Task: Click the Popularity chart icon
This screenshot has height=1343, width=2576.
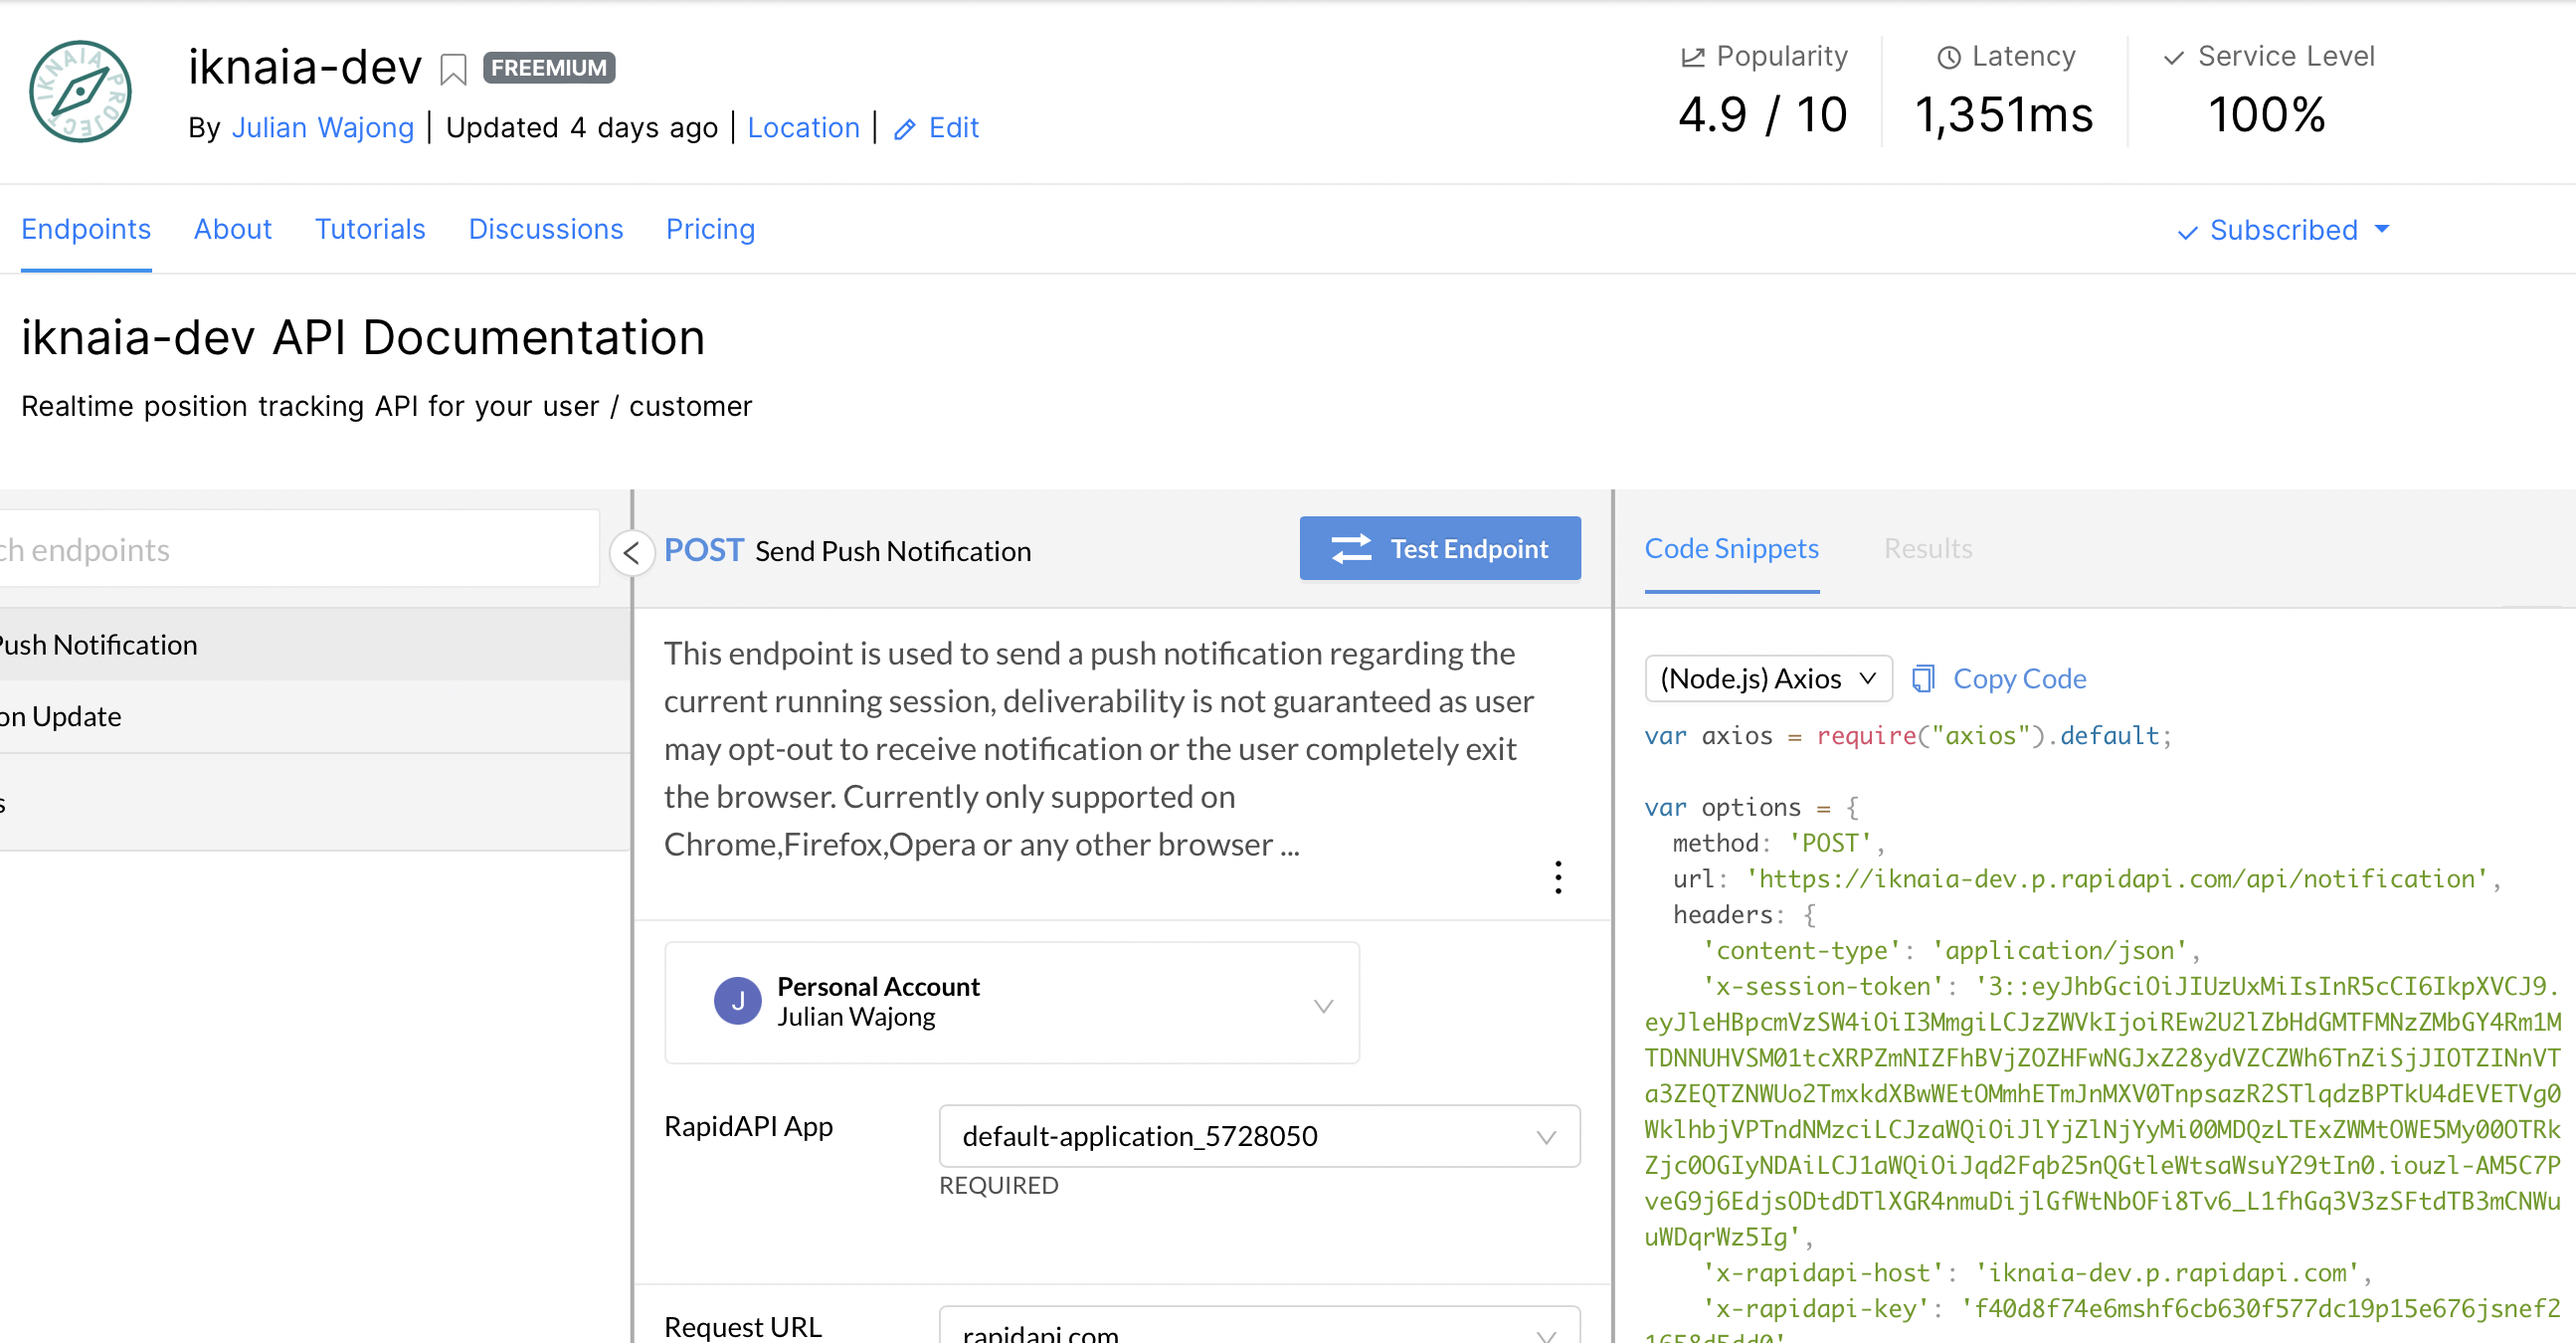Action: (x=1692, y=57)
